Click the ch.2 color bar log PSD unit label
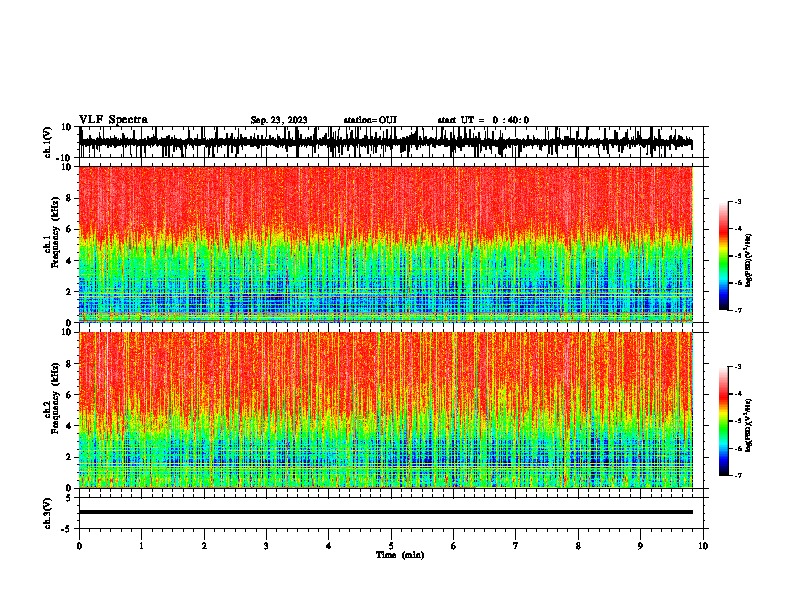Image resolution: width=792 pixels, height=612 pixels. [x=749, y=425]
